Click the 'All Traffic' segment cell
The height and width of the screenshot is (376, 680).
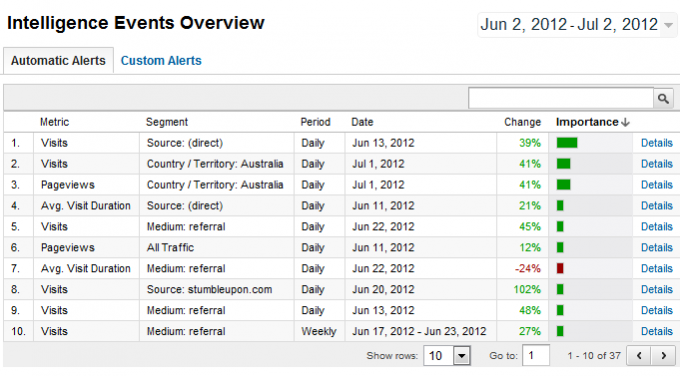(170, 248)
